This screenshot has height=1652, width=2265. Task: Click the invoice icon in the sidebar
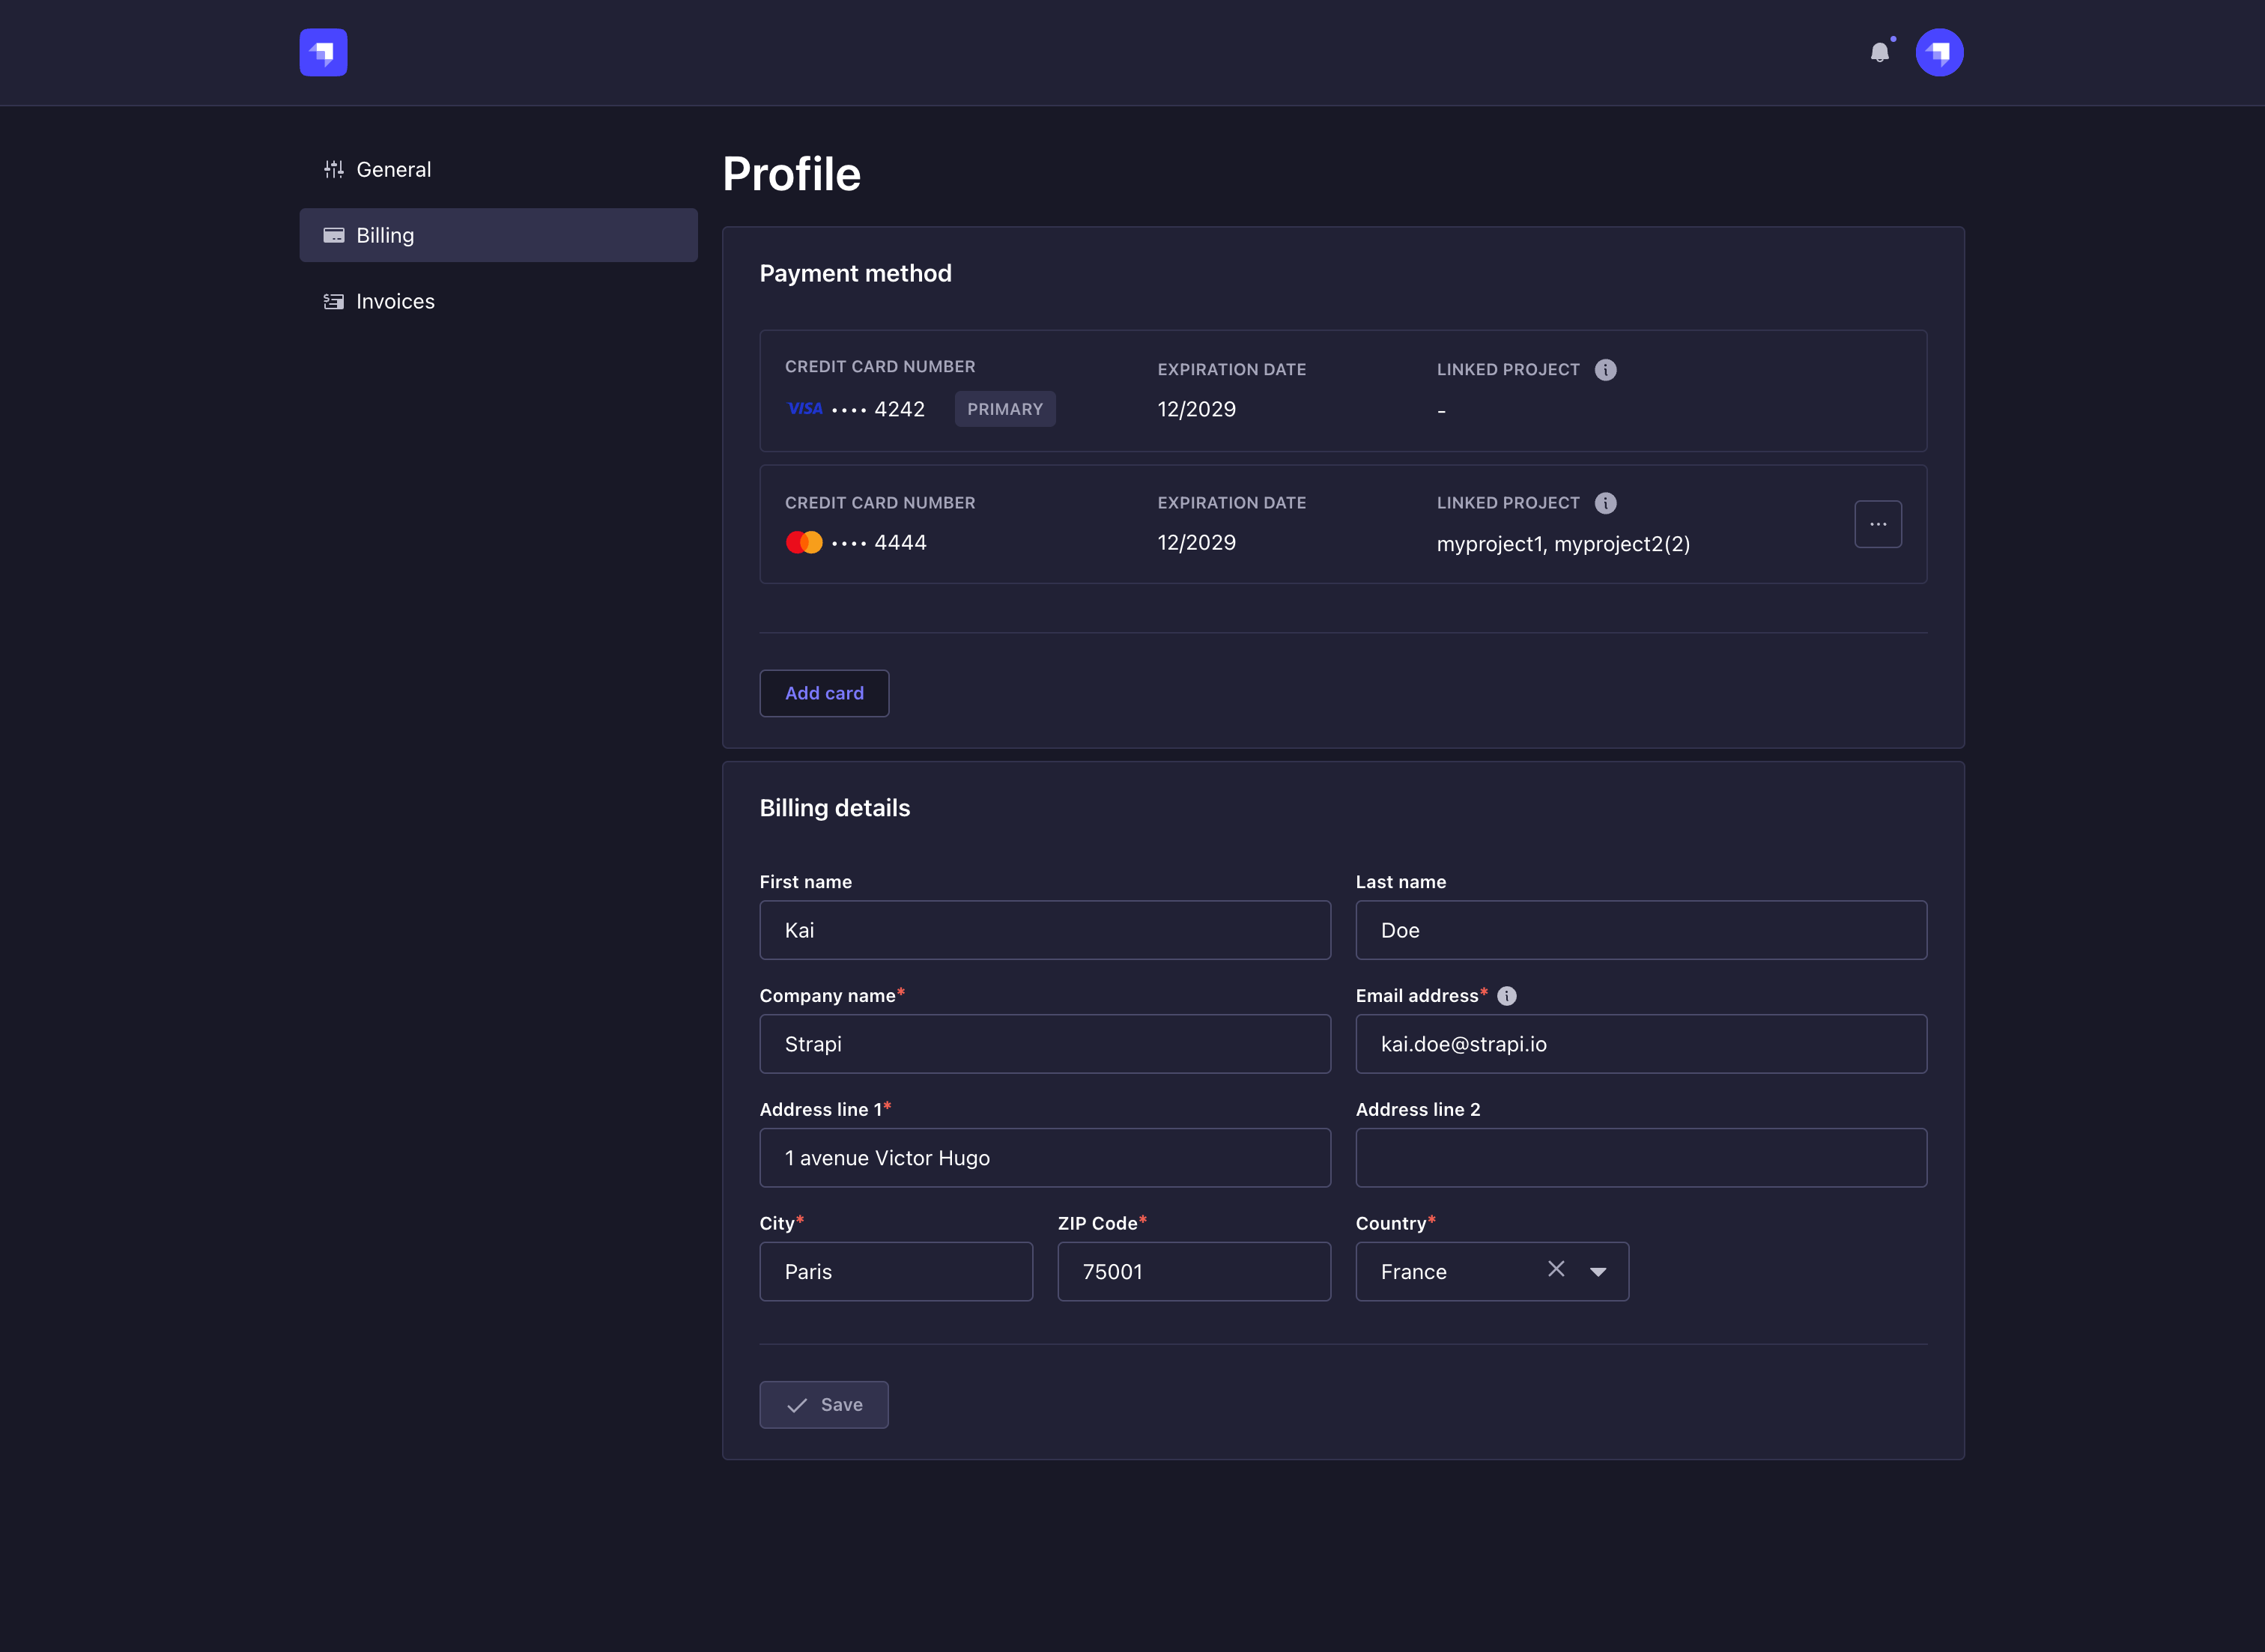[333, 300]
